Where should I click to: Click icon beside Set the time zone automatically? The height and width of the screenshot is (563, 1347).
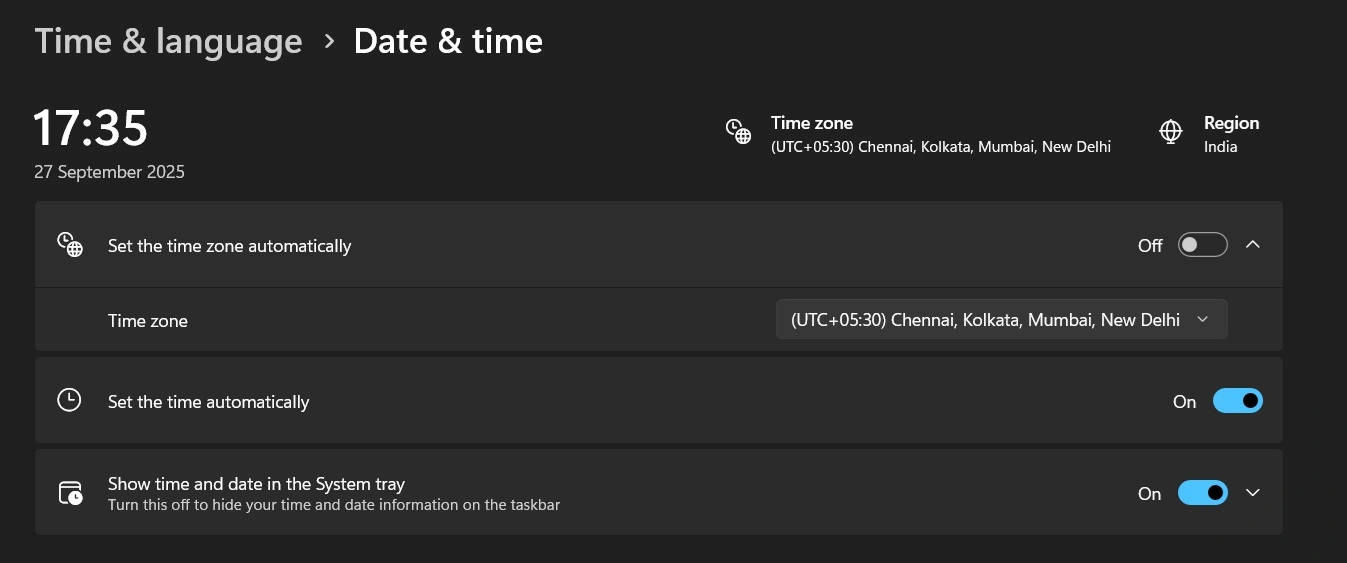coord(69,245)
